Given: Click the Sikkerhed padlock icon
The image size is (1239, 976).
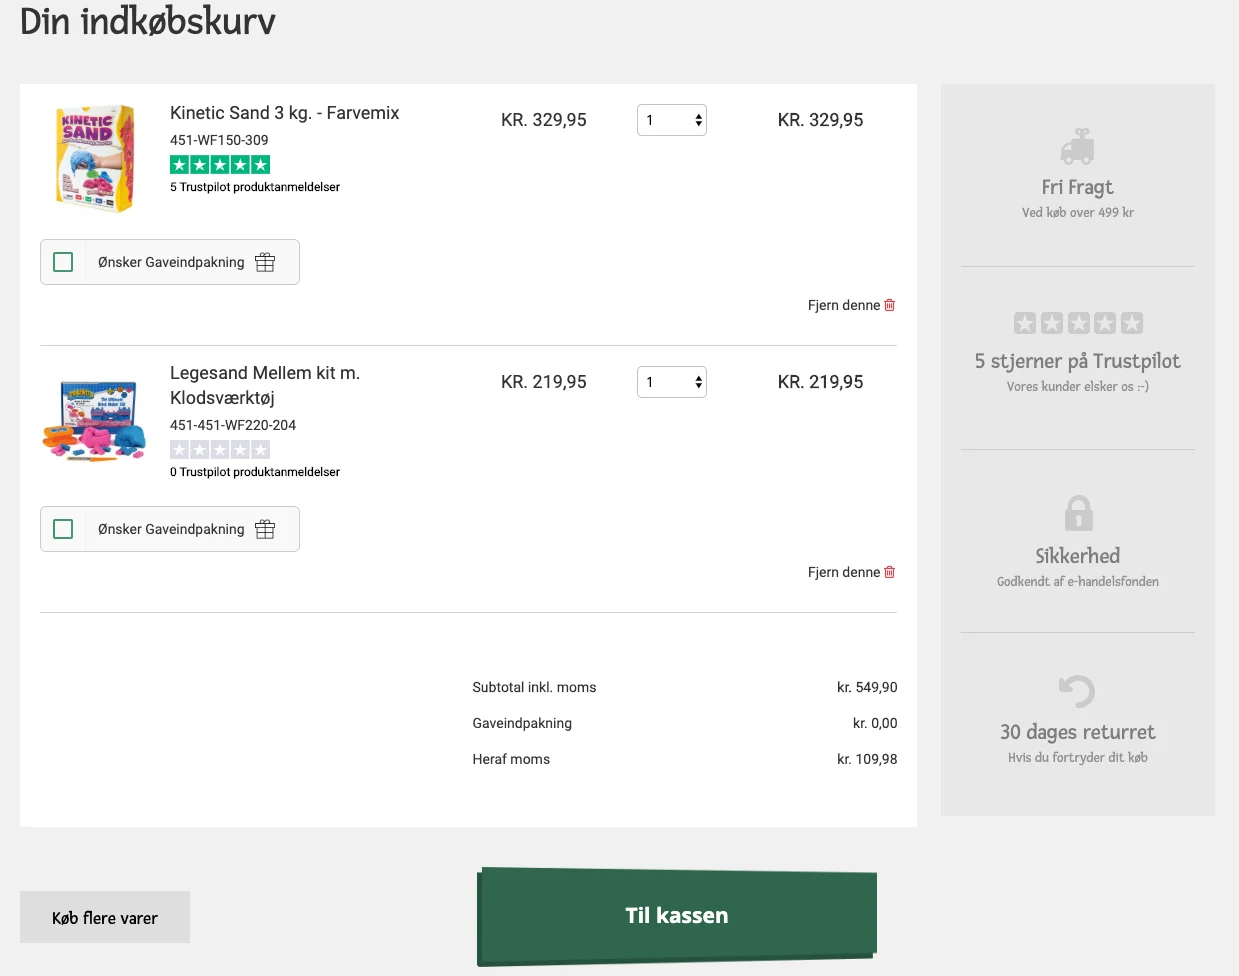Looking at the screenshot, I should point(1078,513).
